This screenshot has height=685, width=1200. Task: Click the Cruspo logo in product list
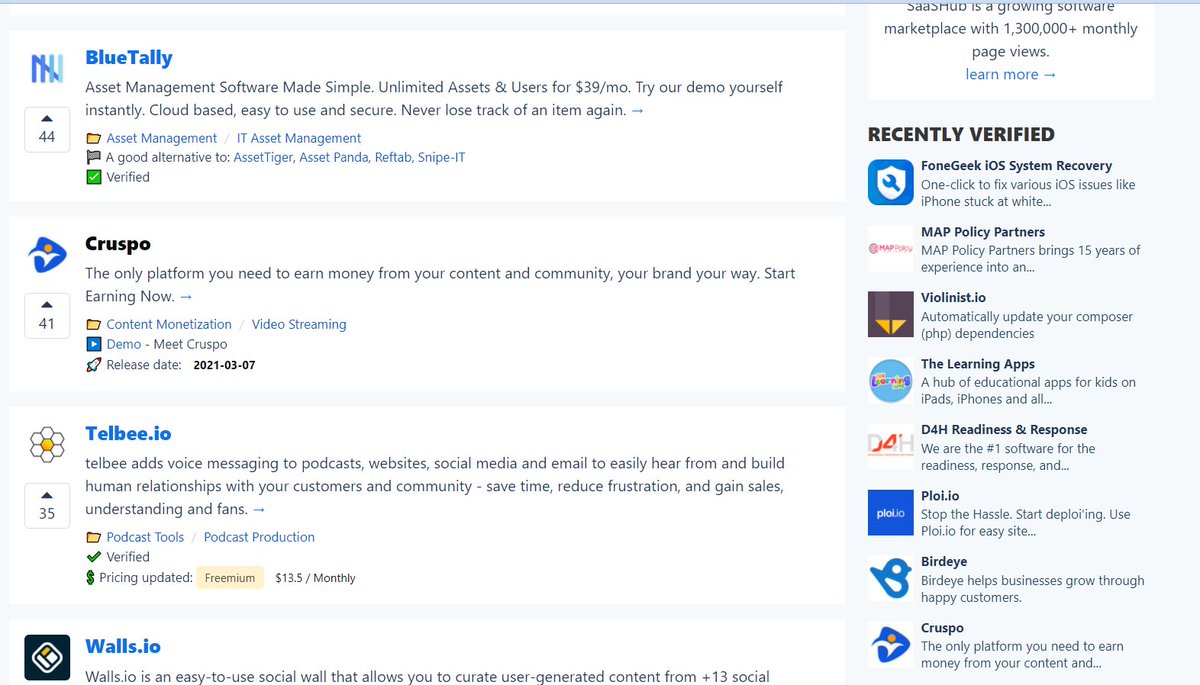[47, 254]
